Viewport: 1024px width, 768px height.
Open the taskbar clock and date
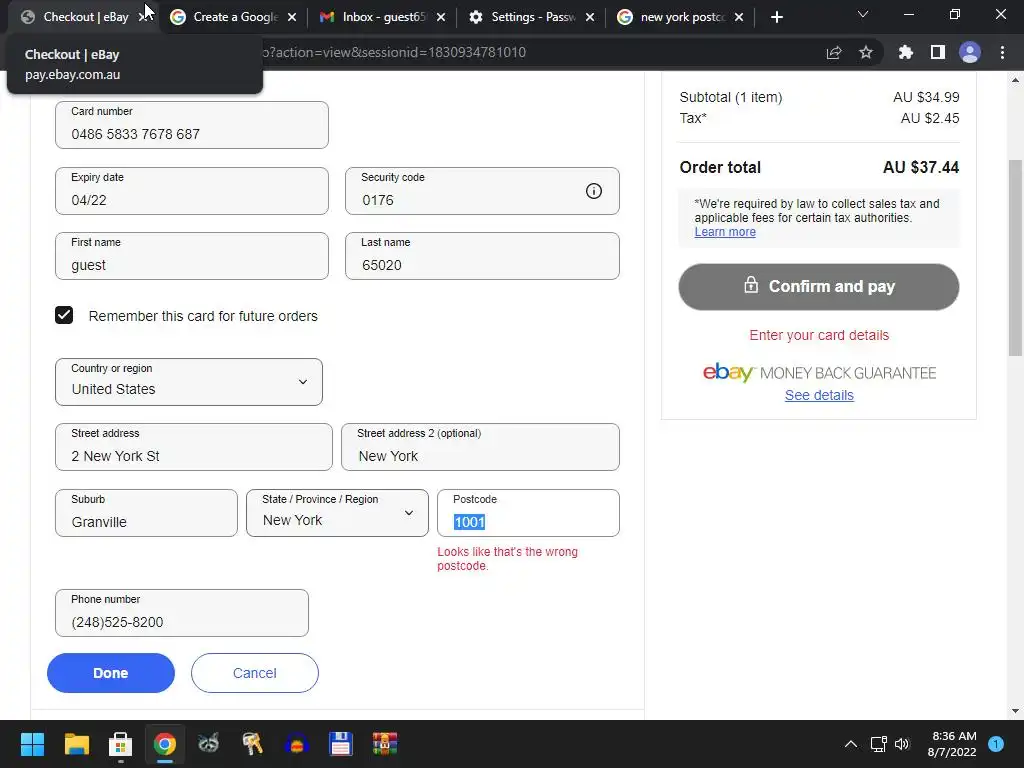(x=954, y=744)
